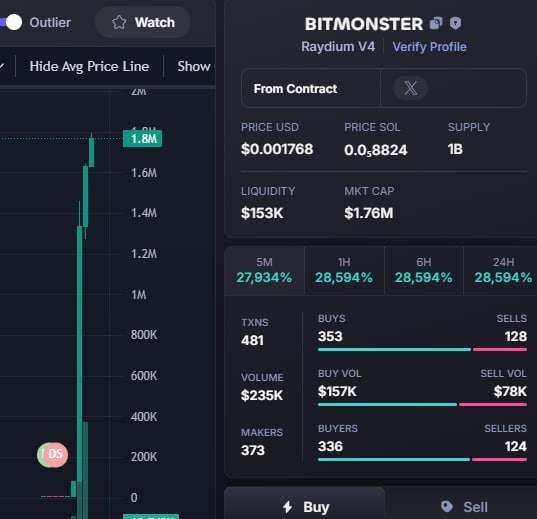
Task: Click the lightning bolt icon on Buy
Action: (x=288, y=507)
